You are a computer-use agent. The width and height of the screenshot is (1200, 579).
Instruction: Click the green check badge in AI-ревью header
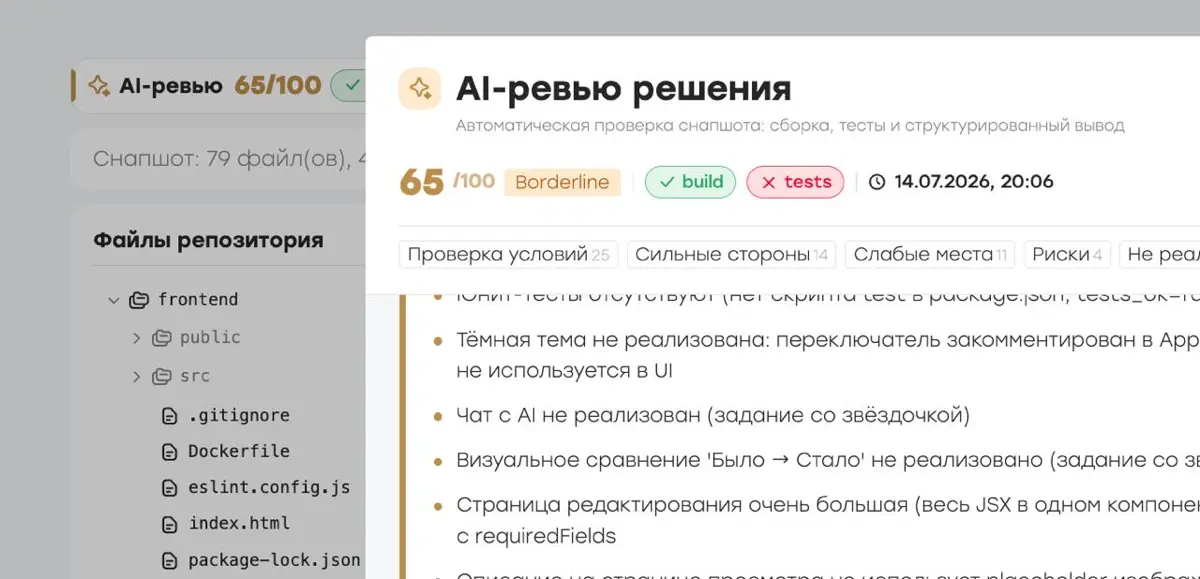coord(349,86)
